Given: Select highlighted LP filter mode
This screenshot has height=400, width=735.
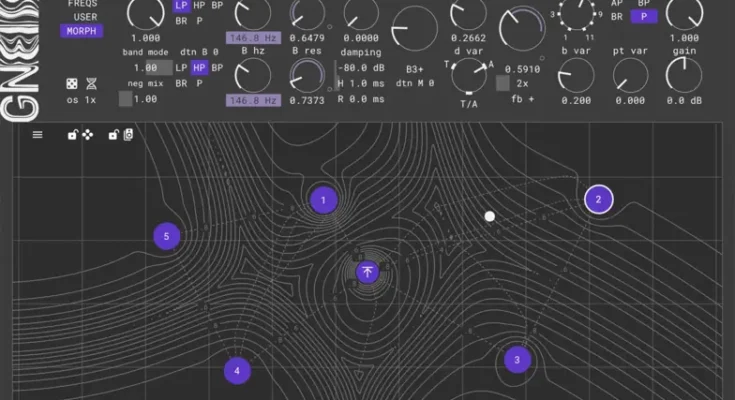Looking at the screenshot, I should click(181, 6).
